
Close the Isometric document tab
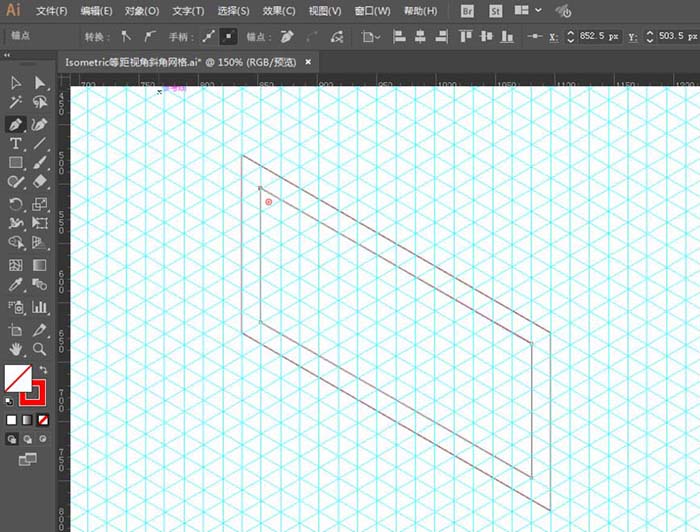pyautogui.click(x=308, y=62)
